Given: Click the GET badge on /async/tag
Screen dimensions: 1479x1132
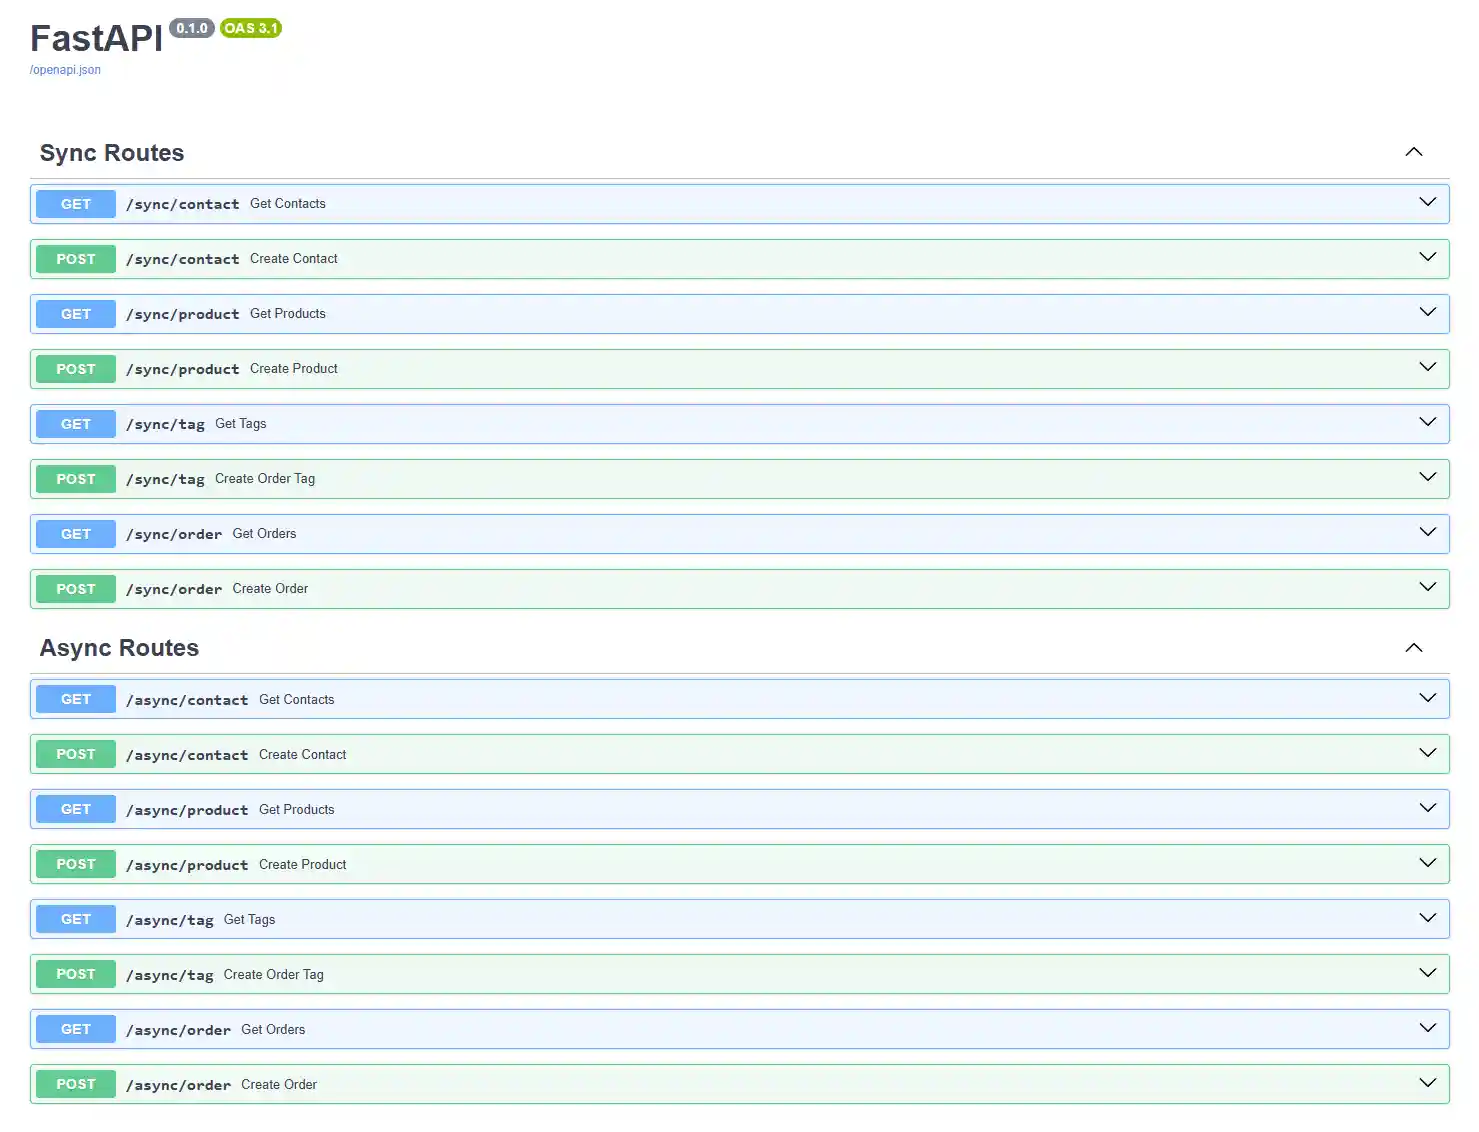Looking at the screenshot, I should click(x=74, y=919).
